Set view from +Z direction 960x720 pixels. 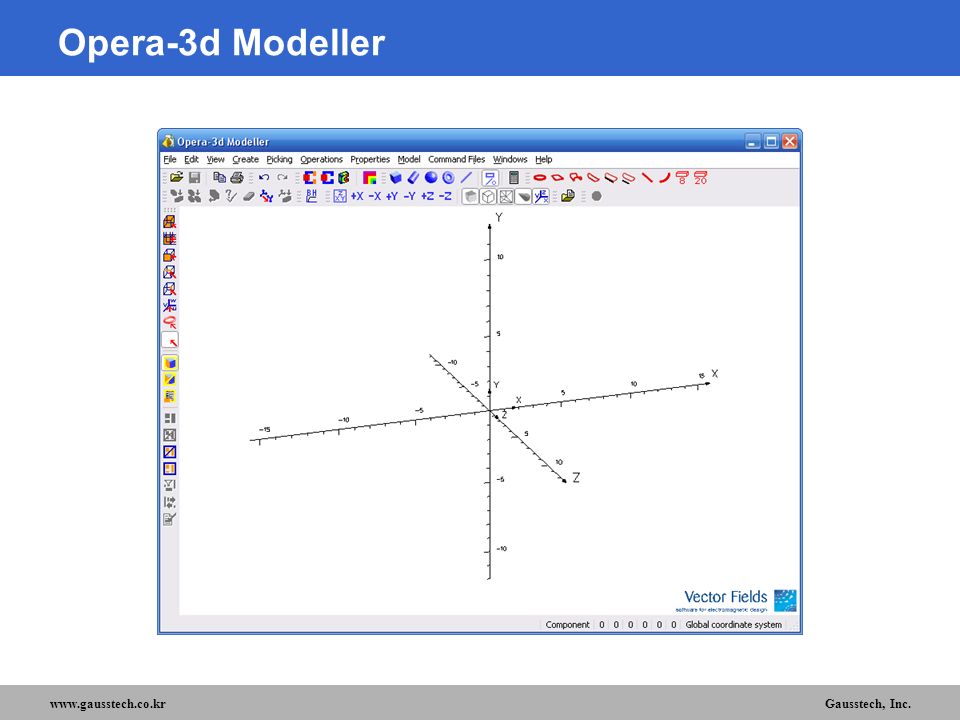427,196
